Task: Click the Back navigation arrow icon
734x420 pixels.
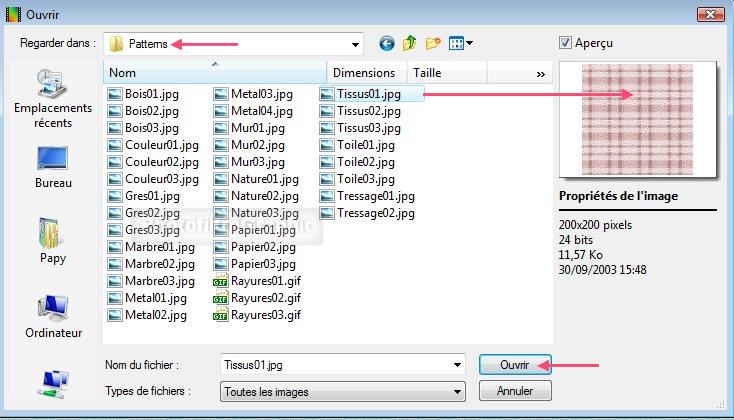Action: point(387,43)
